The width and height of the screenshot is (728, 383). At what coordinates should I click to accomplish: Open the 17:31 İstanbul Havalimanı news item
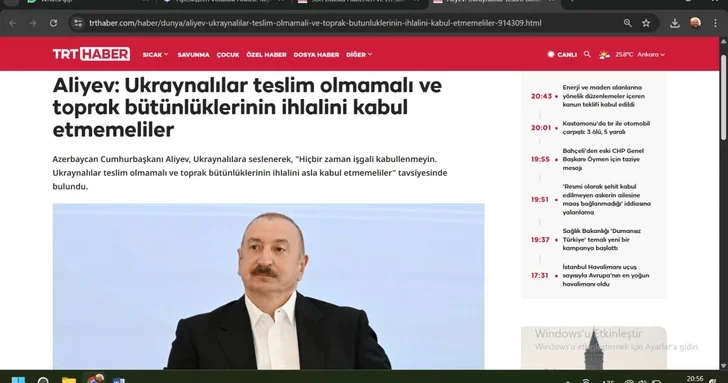tap(592, 275)
